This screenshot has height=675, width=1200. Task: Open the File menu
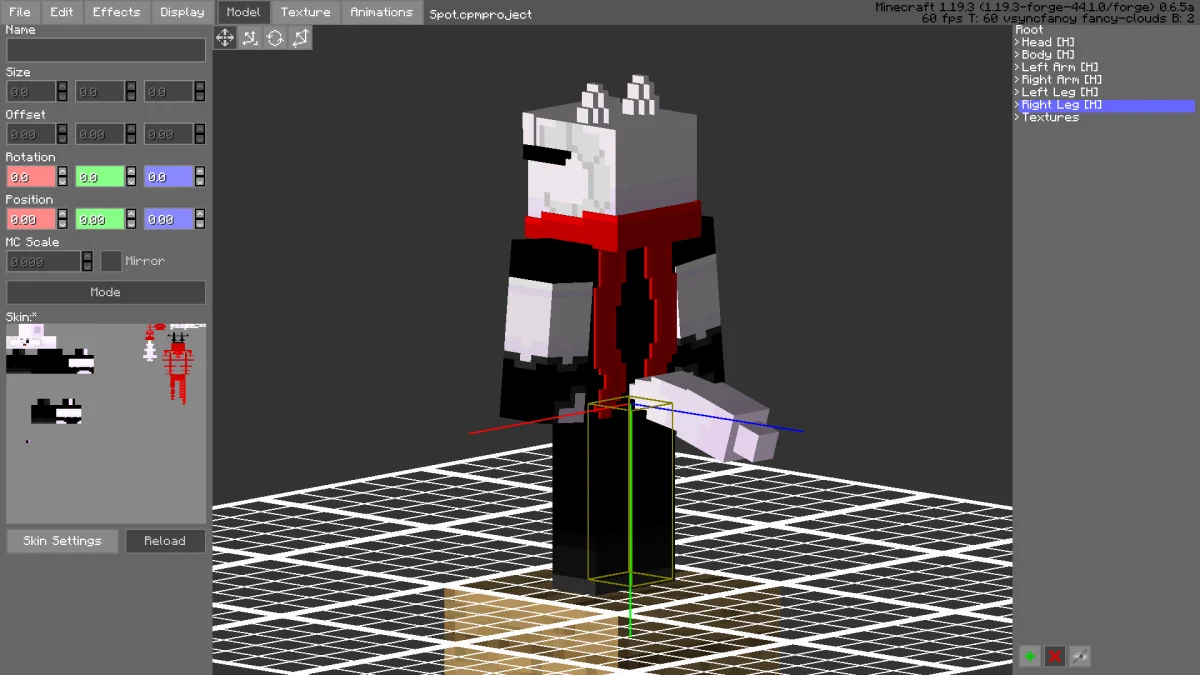point(20,12)
